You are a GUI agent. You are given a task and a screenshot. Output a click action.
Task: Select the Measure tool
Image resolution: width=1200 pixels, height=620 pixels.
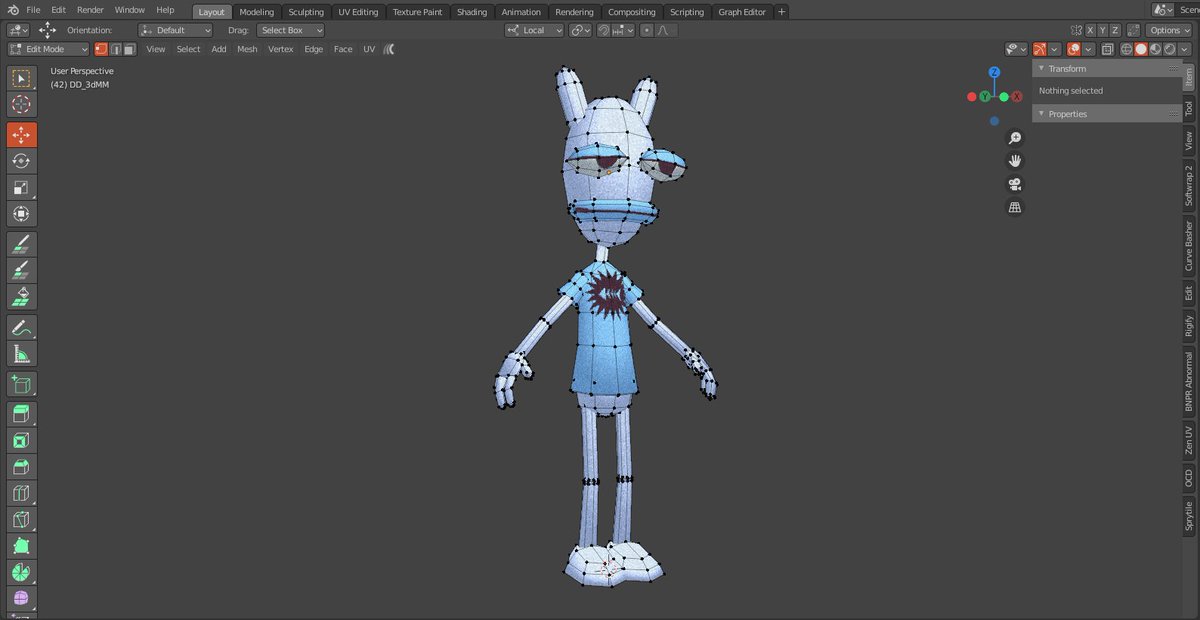coord(22,354)
